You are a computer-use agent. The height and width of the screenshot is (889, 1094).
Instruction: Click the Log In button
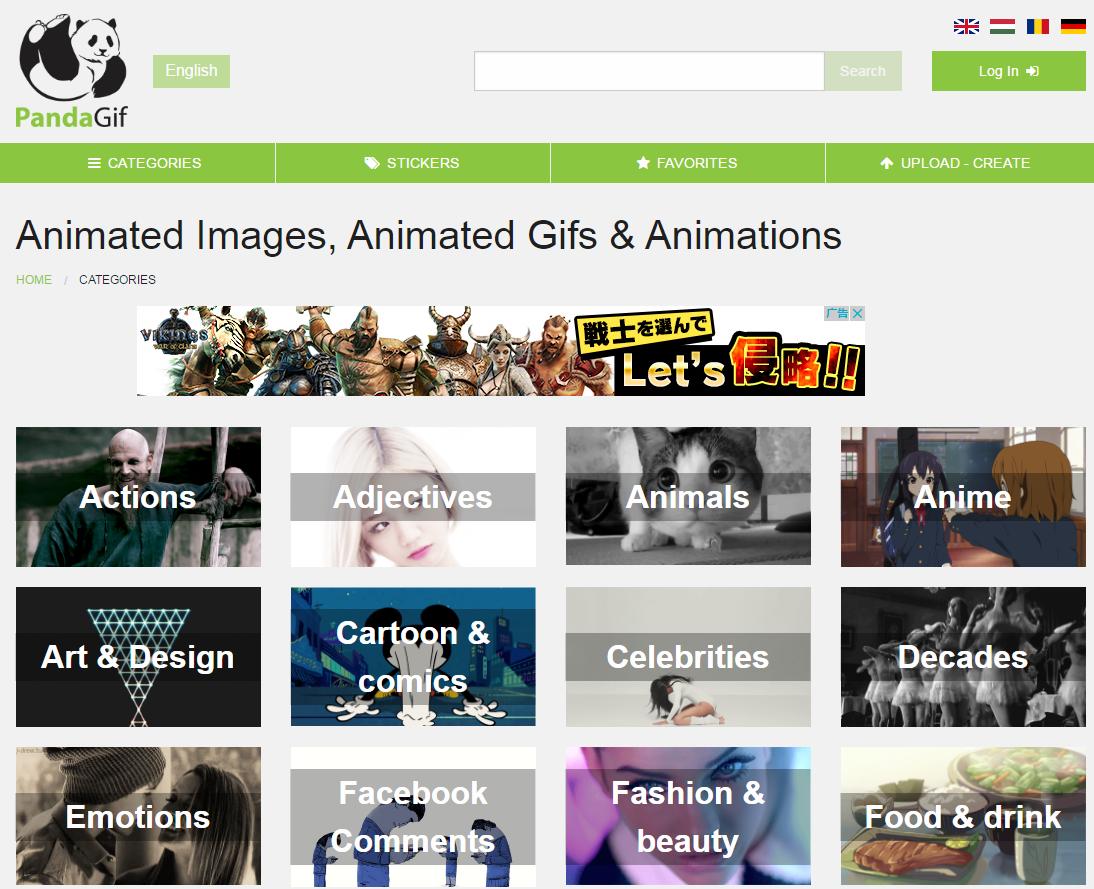tap(1008, 71)
